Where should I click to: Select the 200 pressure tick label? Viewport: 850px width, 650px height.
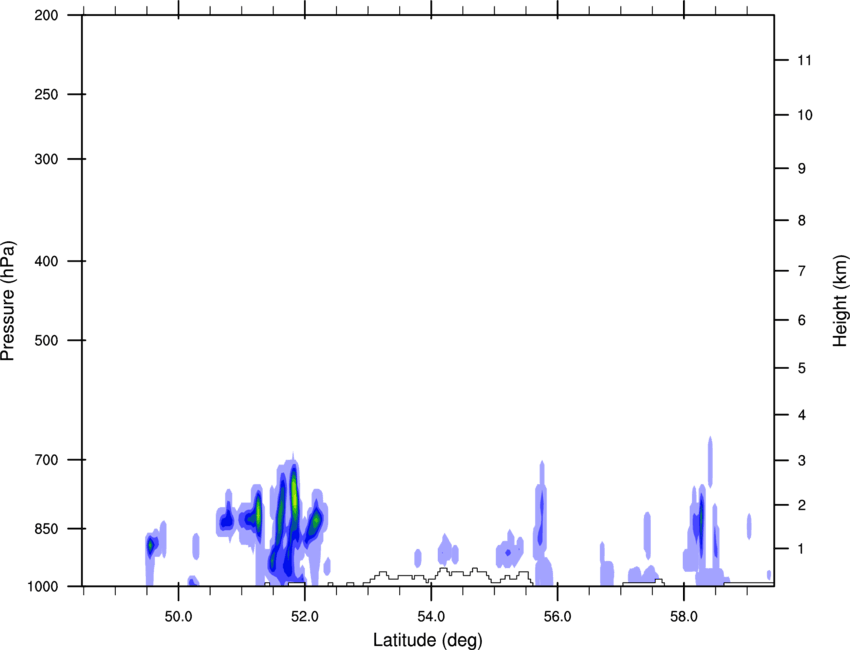pos(46,15)
